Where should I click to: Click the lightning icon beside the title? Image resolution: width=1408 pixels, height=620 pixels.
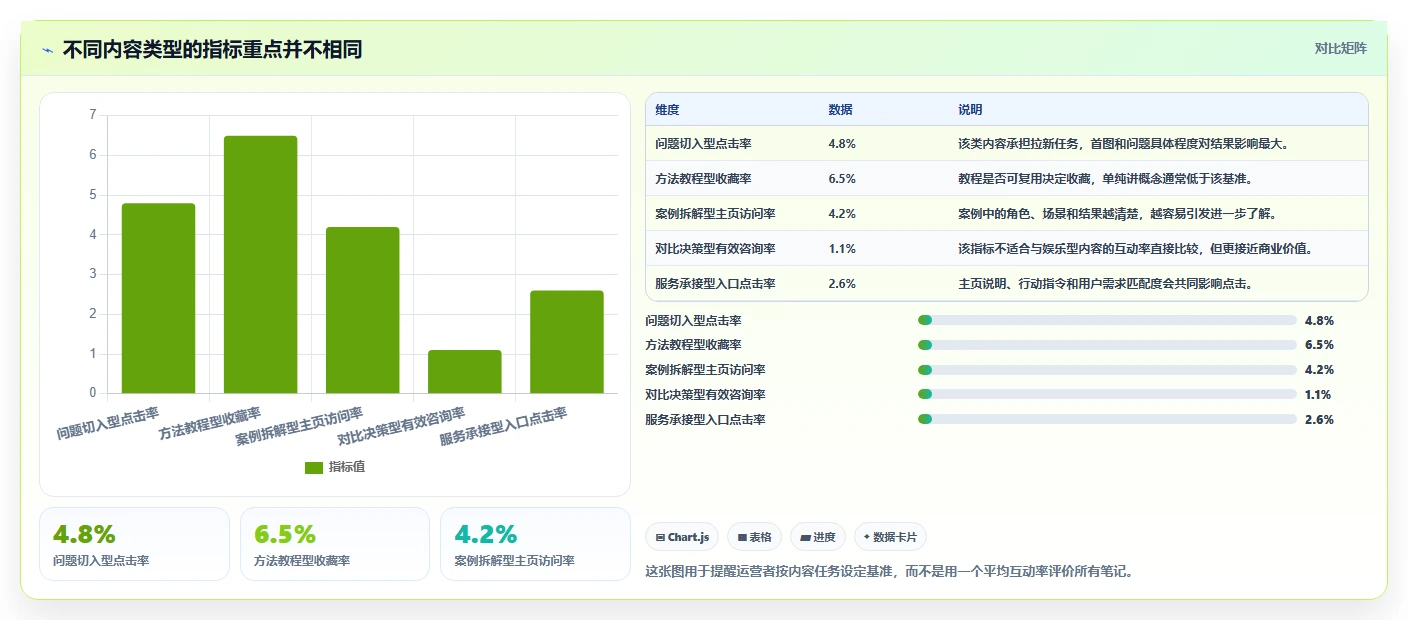click(48, 49)
